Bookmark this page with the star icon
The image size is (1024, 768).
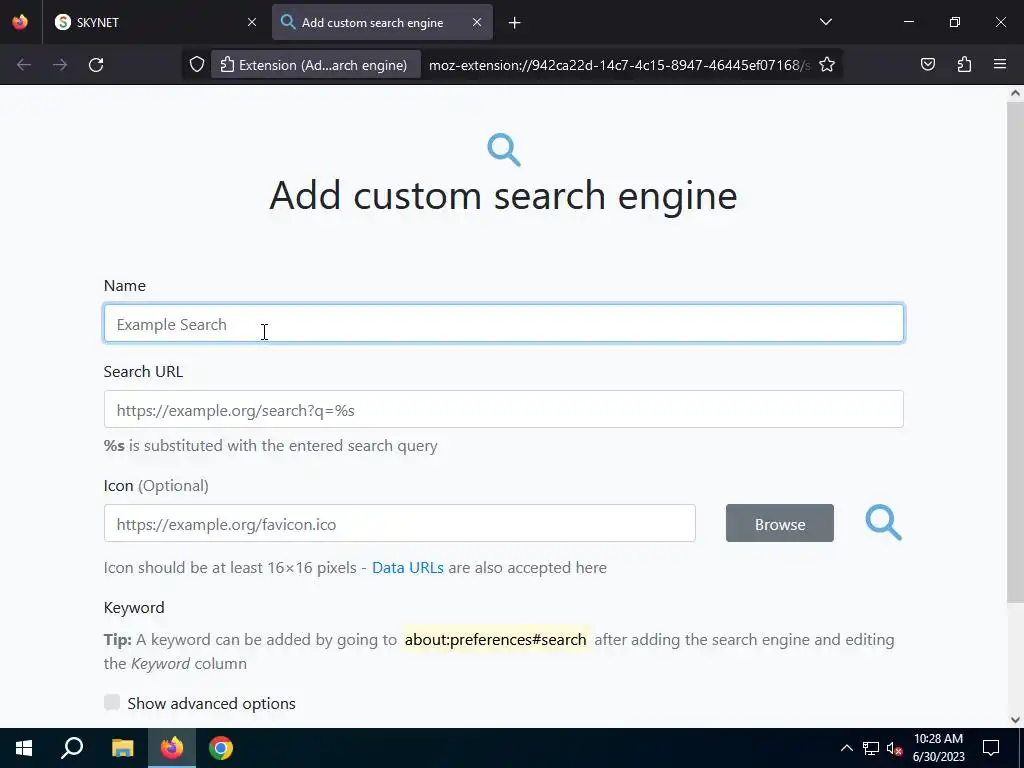(x=827, y=65)
